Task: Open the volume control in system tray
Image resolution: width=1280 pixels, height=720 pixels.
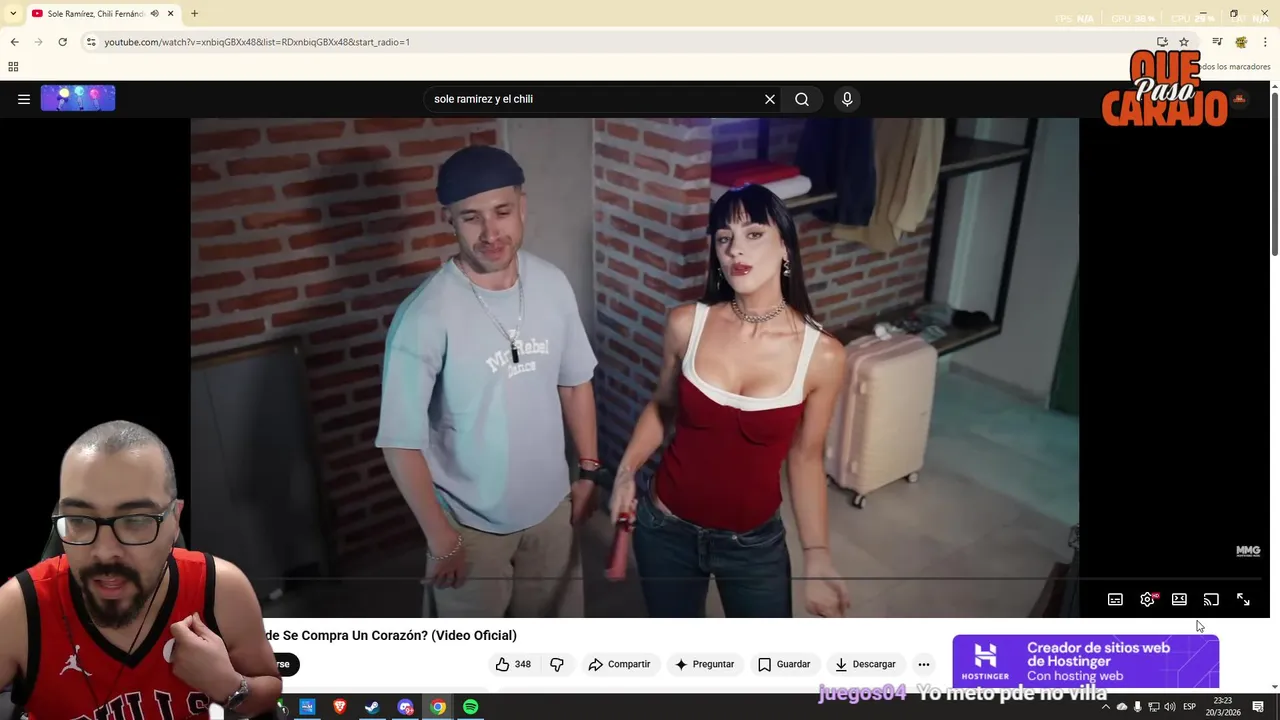Action: coord(1170,707)
